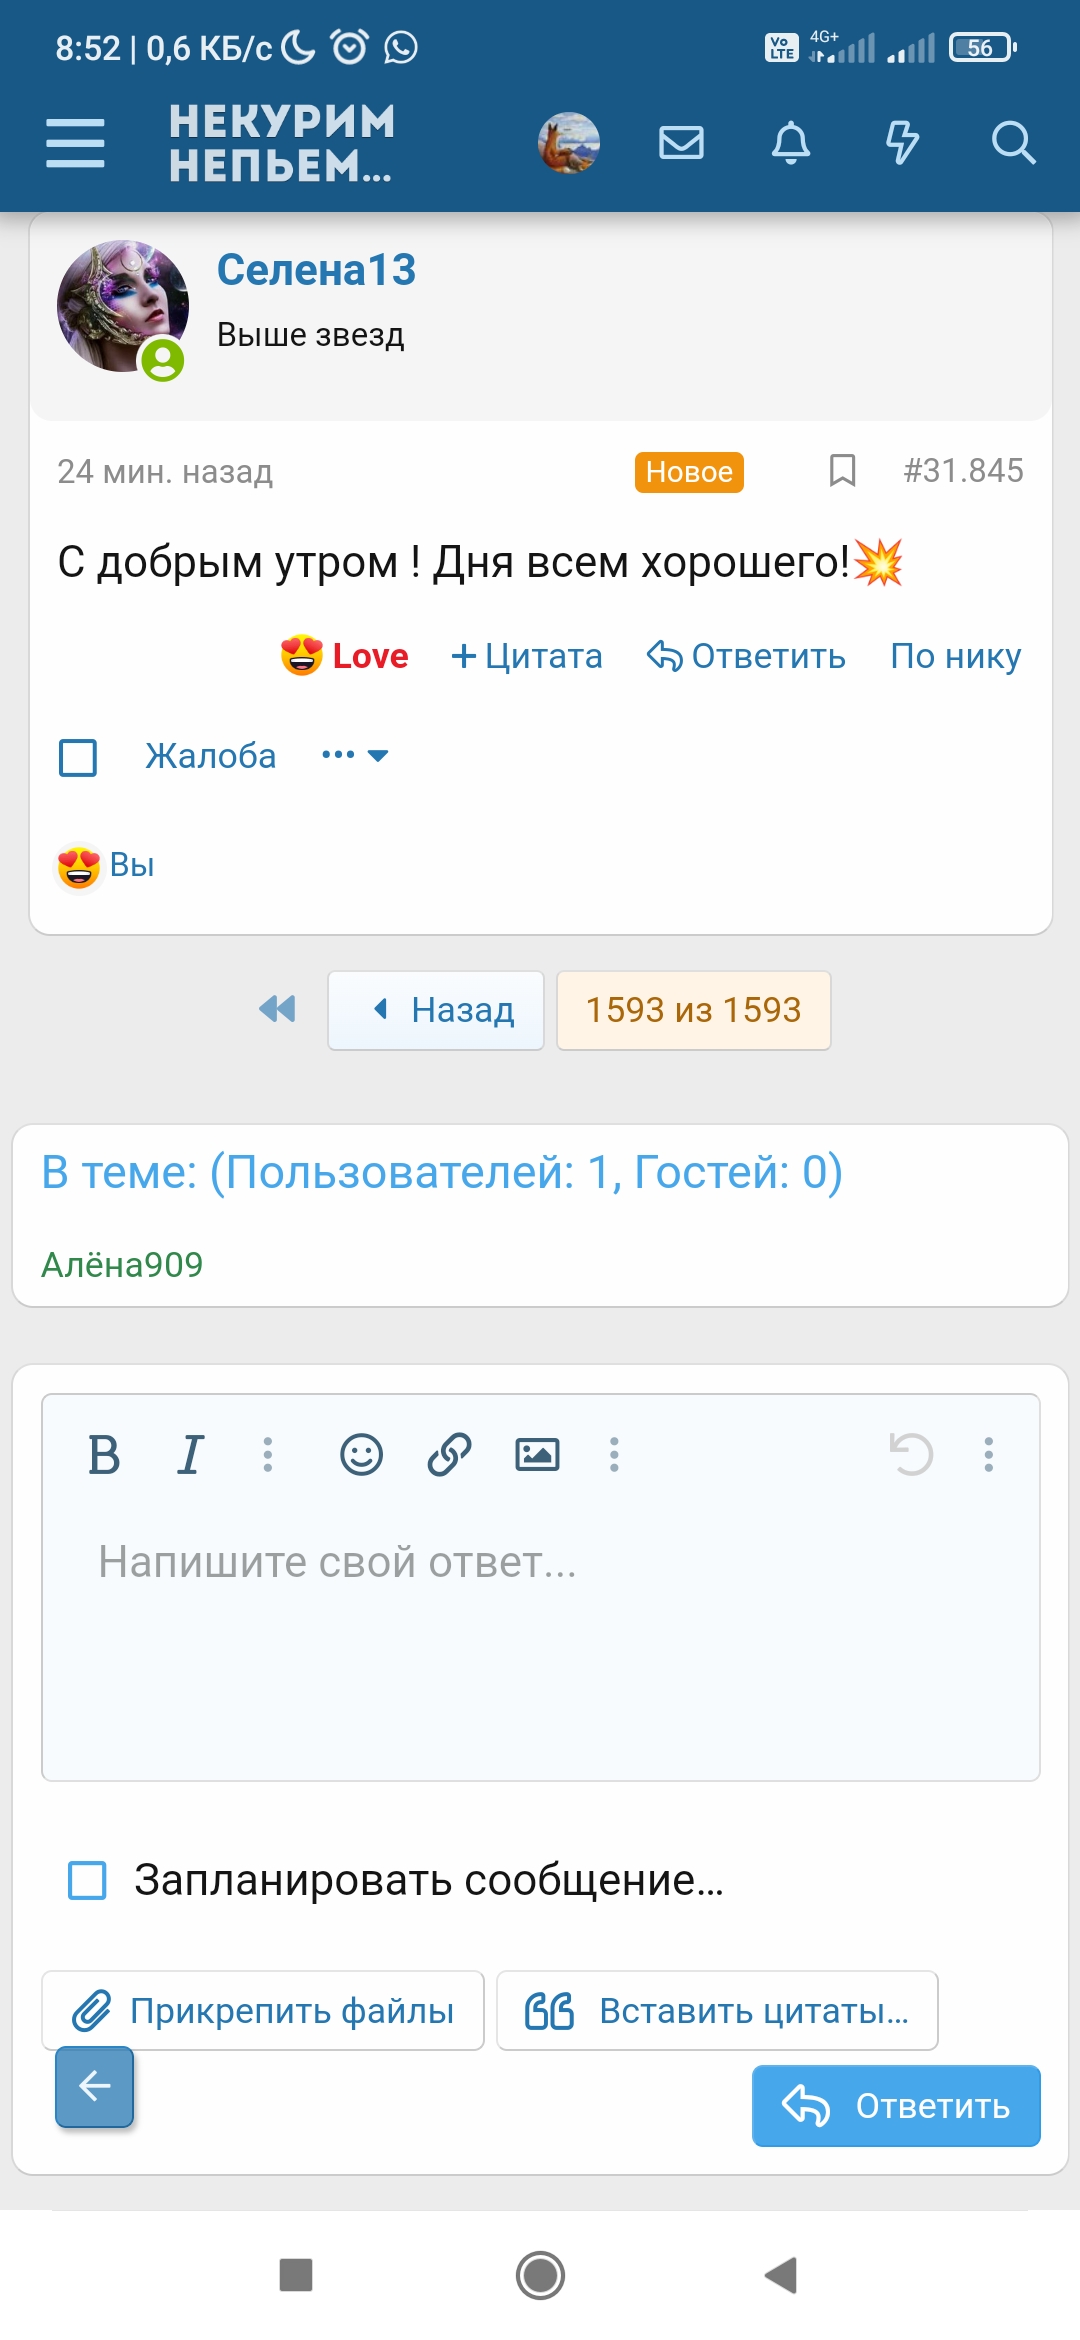The height and width of the screenshot is (2340, 1080).
Task: Insert image using the picture icon
Action: pos(537,1454)
